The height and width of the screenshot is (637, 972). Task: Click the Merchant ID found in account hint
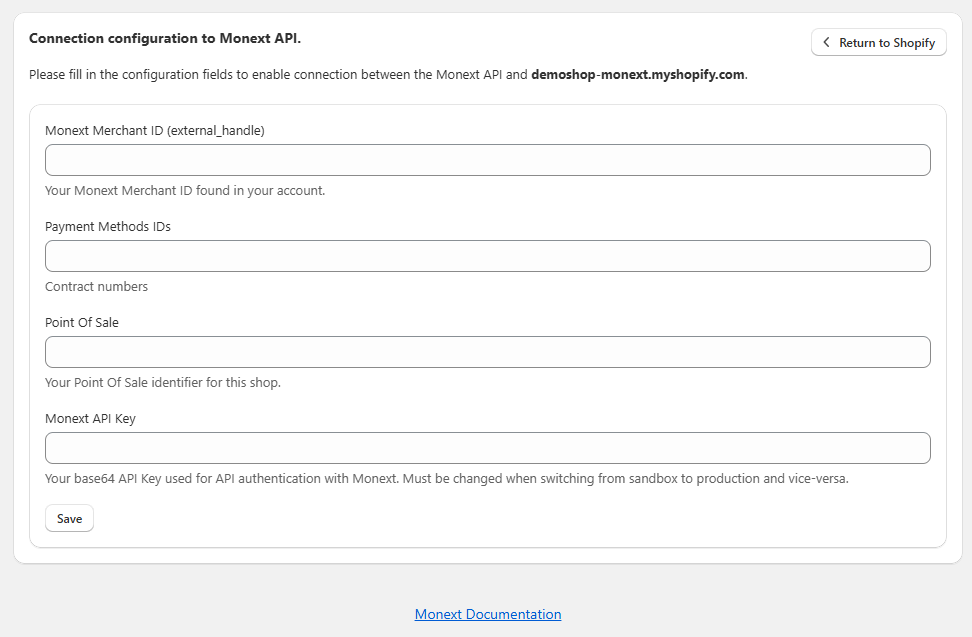click(x=185, y=191)
